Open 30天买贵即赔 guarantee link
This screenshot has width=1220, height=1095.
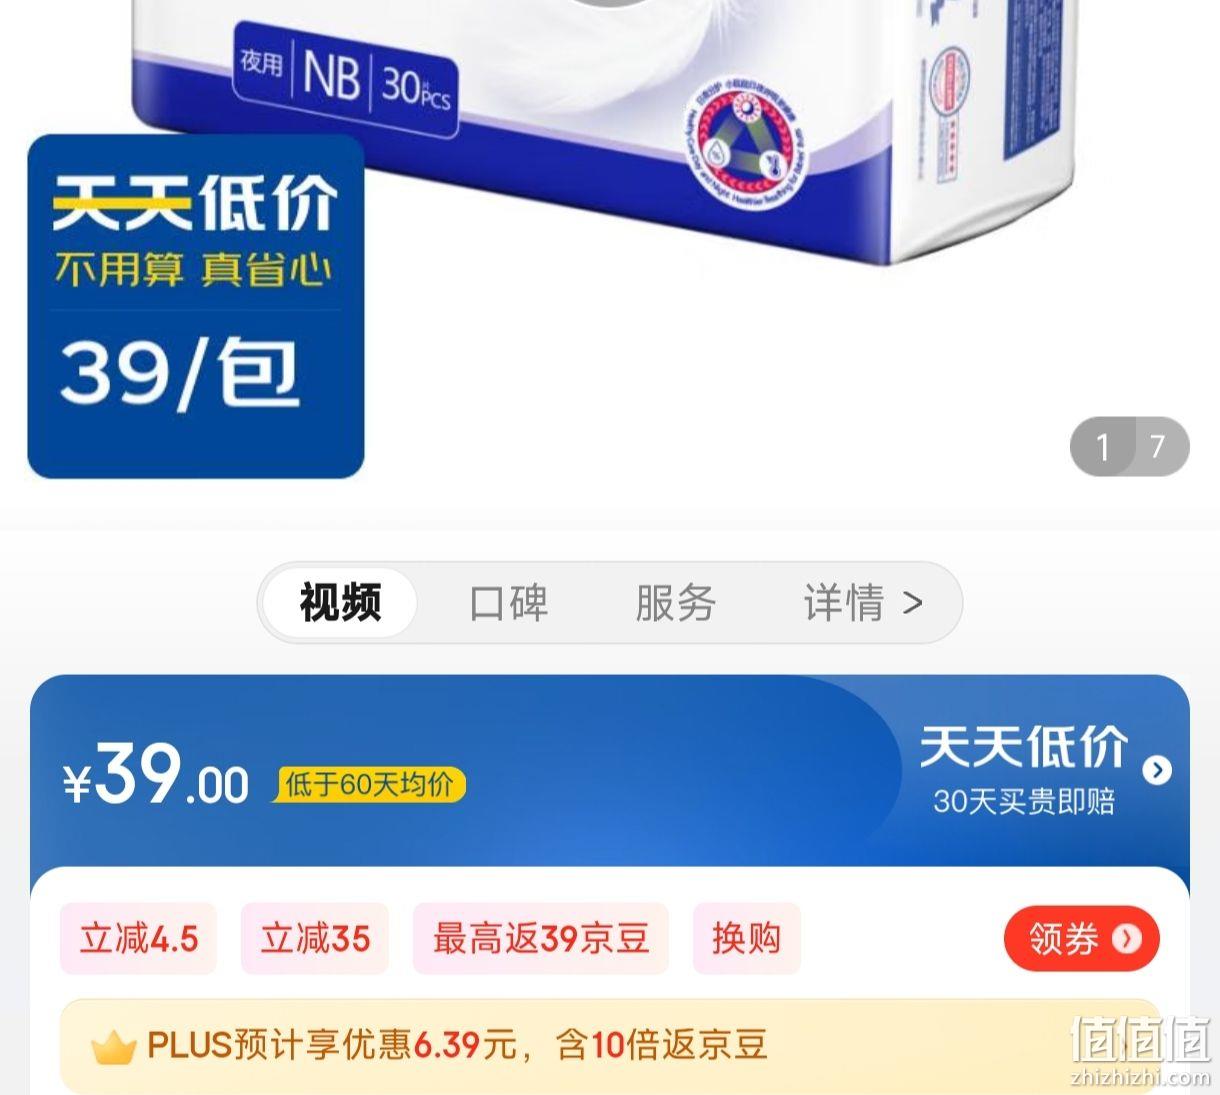coord(1023,801)
